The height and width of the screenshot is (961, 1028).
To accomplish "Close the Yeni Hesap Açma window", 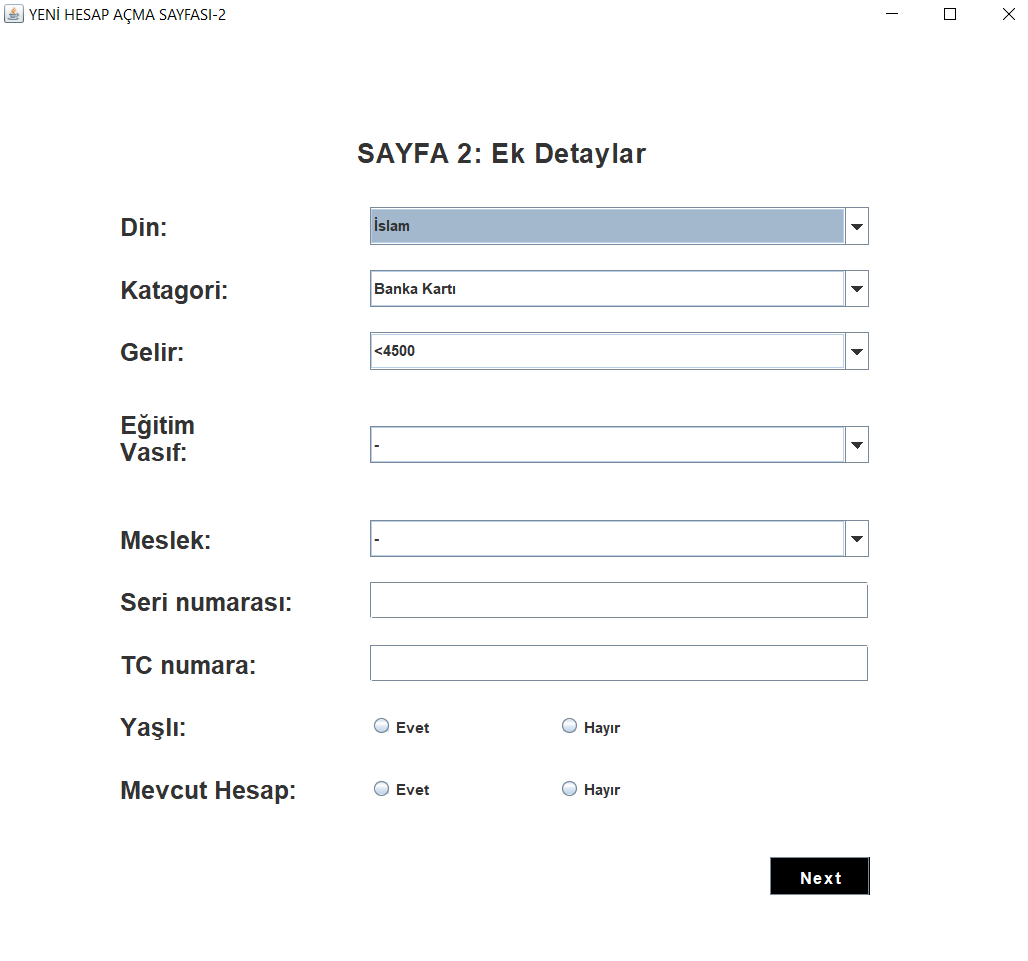I will [1009, 14].
